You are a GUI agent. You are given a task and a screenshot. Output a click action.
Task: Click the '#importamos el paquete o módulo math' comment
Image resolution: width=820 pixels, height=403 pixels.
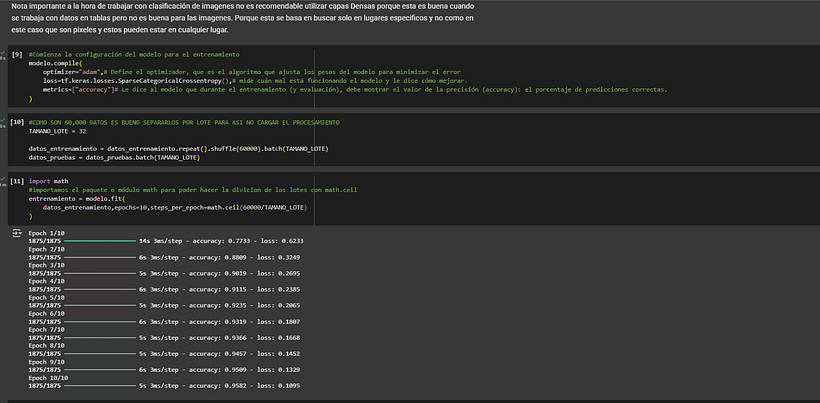[193, 190]
